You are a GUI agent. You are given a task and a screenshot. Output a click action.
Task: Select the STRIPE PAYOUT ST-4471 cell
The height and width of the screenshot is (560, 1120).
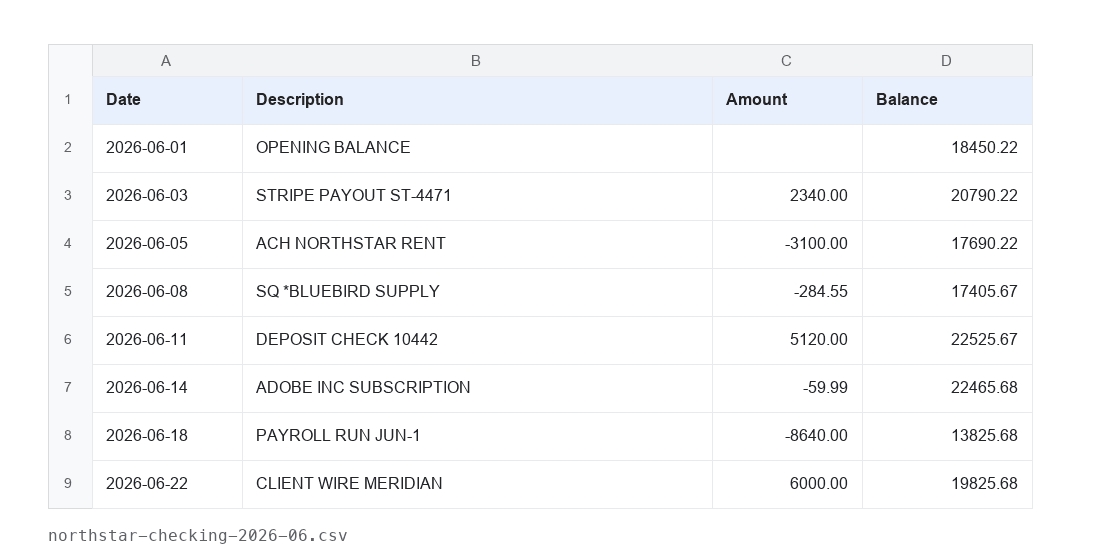point(477,196)
